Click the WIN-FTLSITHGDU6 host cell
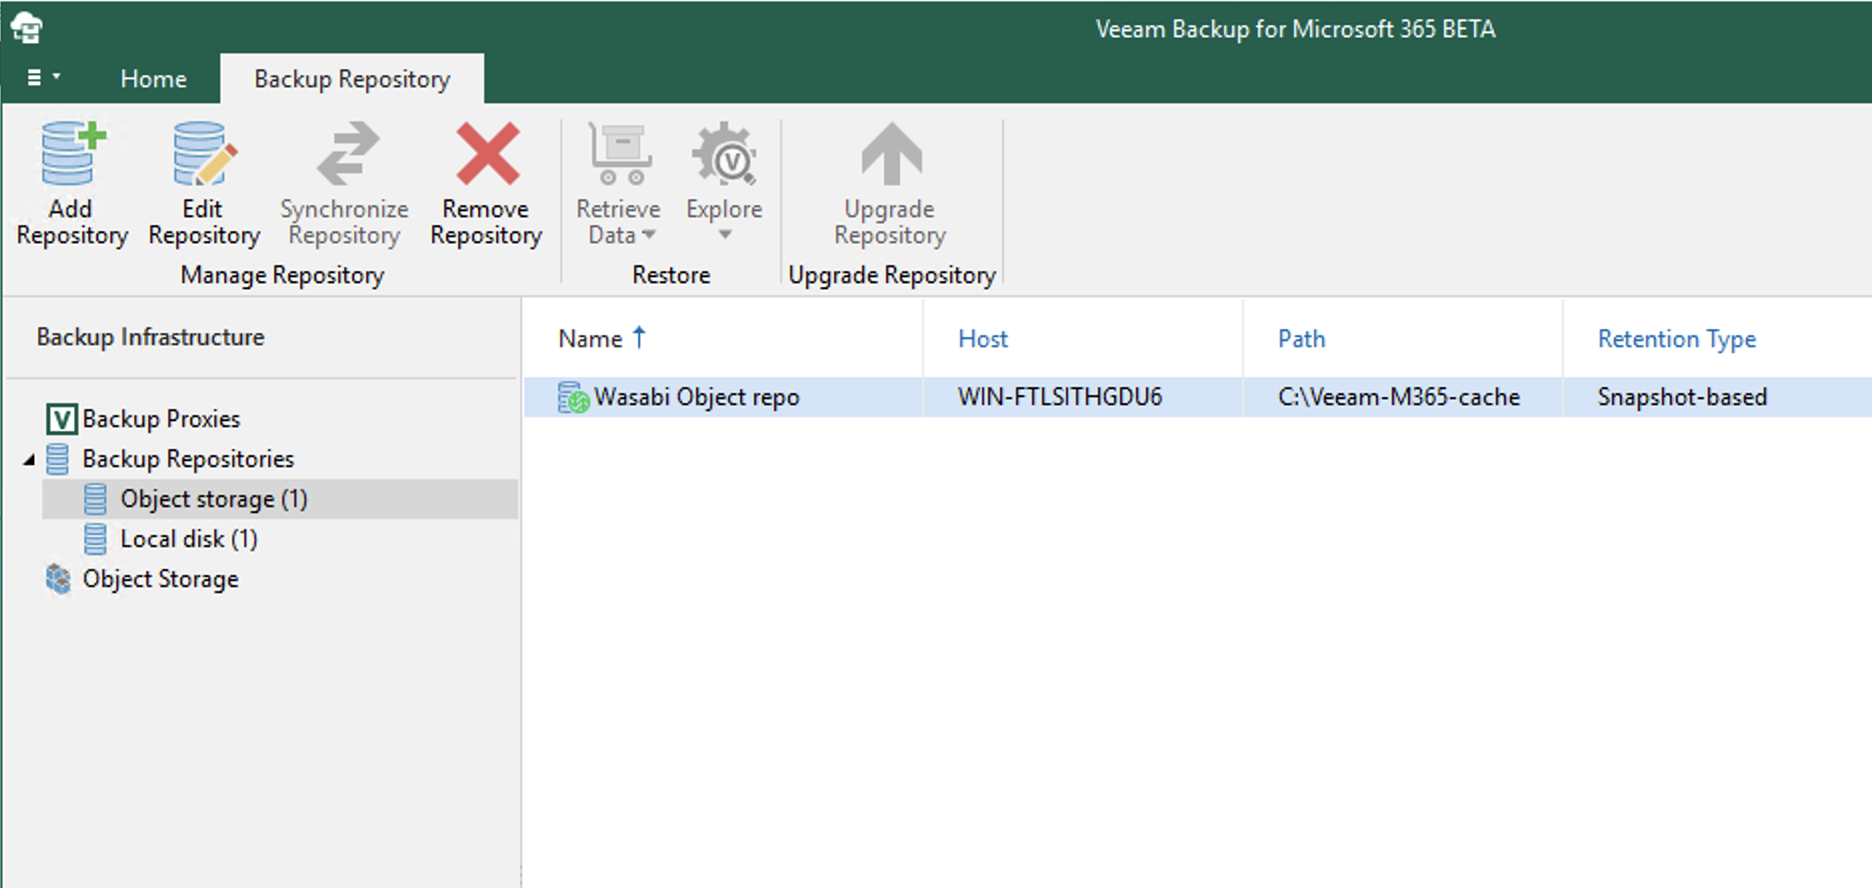 [1060, 397]
